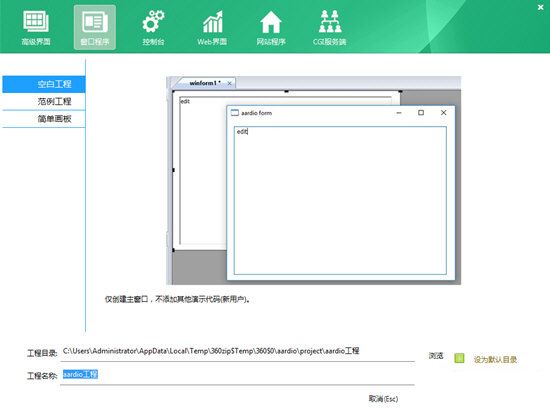550x408 pixels.
Task: Click the 设为默认目录 label text
Action: (495, 360)
